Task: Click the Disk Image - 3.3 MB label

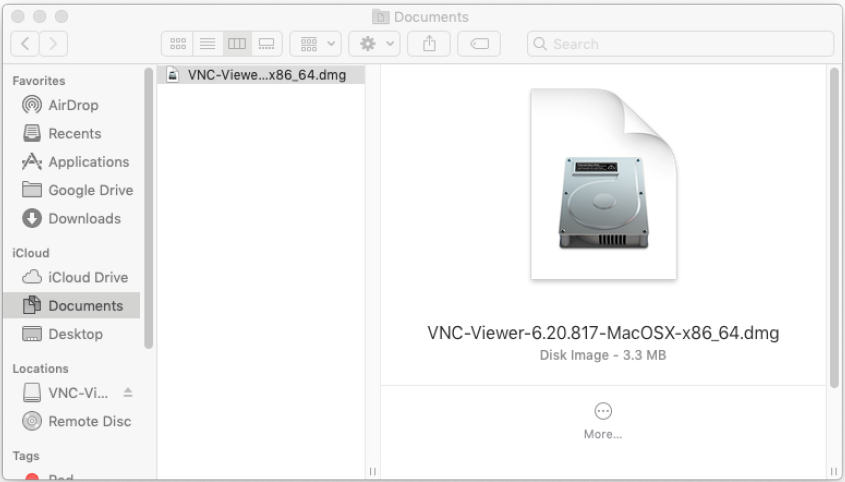Action: (x=603, y=355)
